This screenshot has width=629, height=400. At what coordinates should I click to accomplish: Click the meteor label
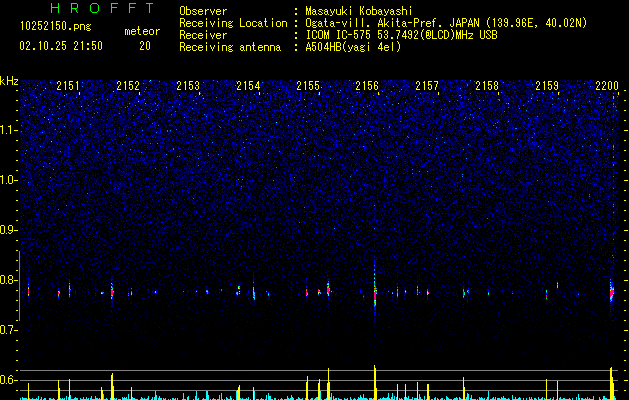[x=142, y=31]
